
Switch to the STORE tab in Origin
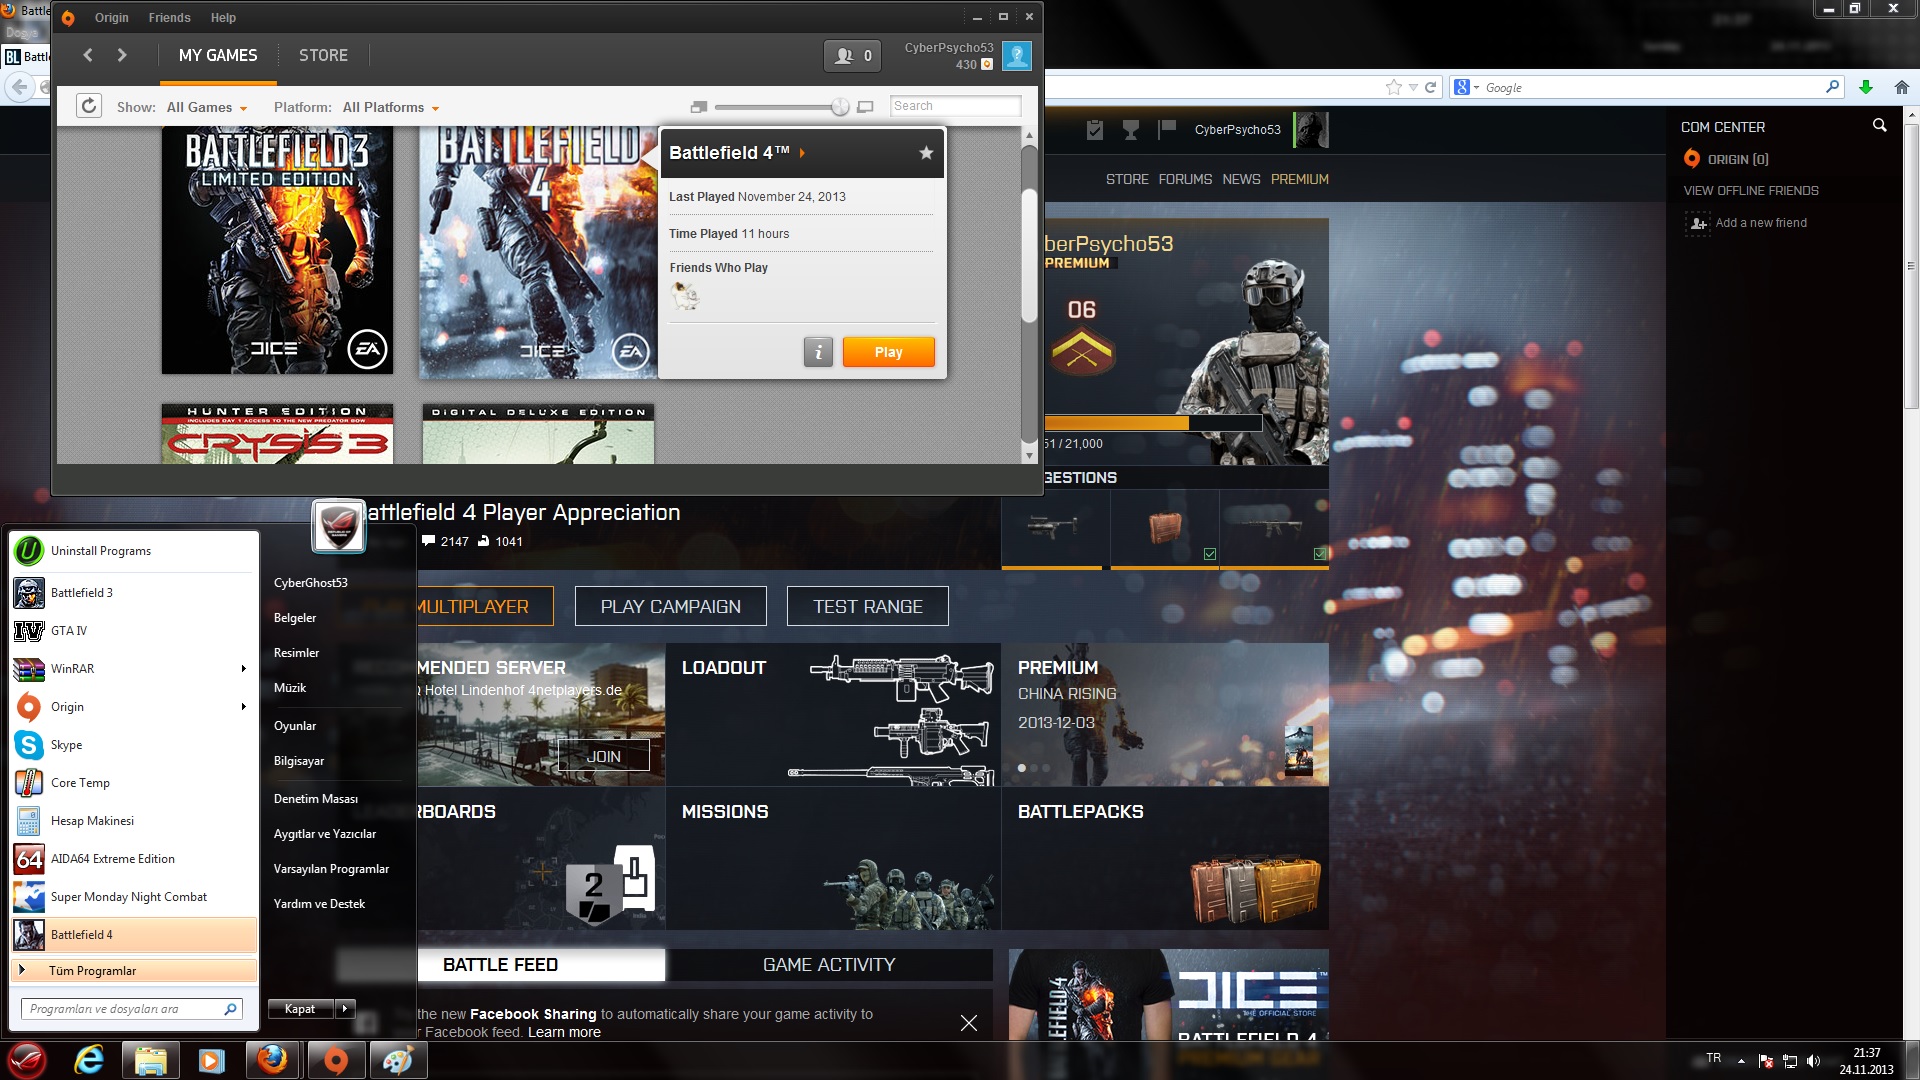point(323,56)
